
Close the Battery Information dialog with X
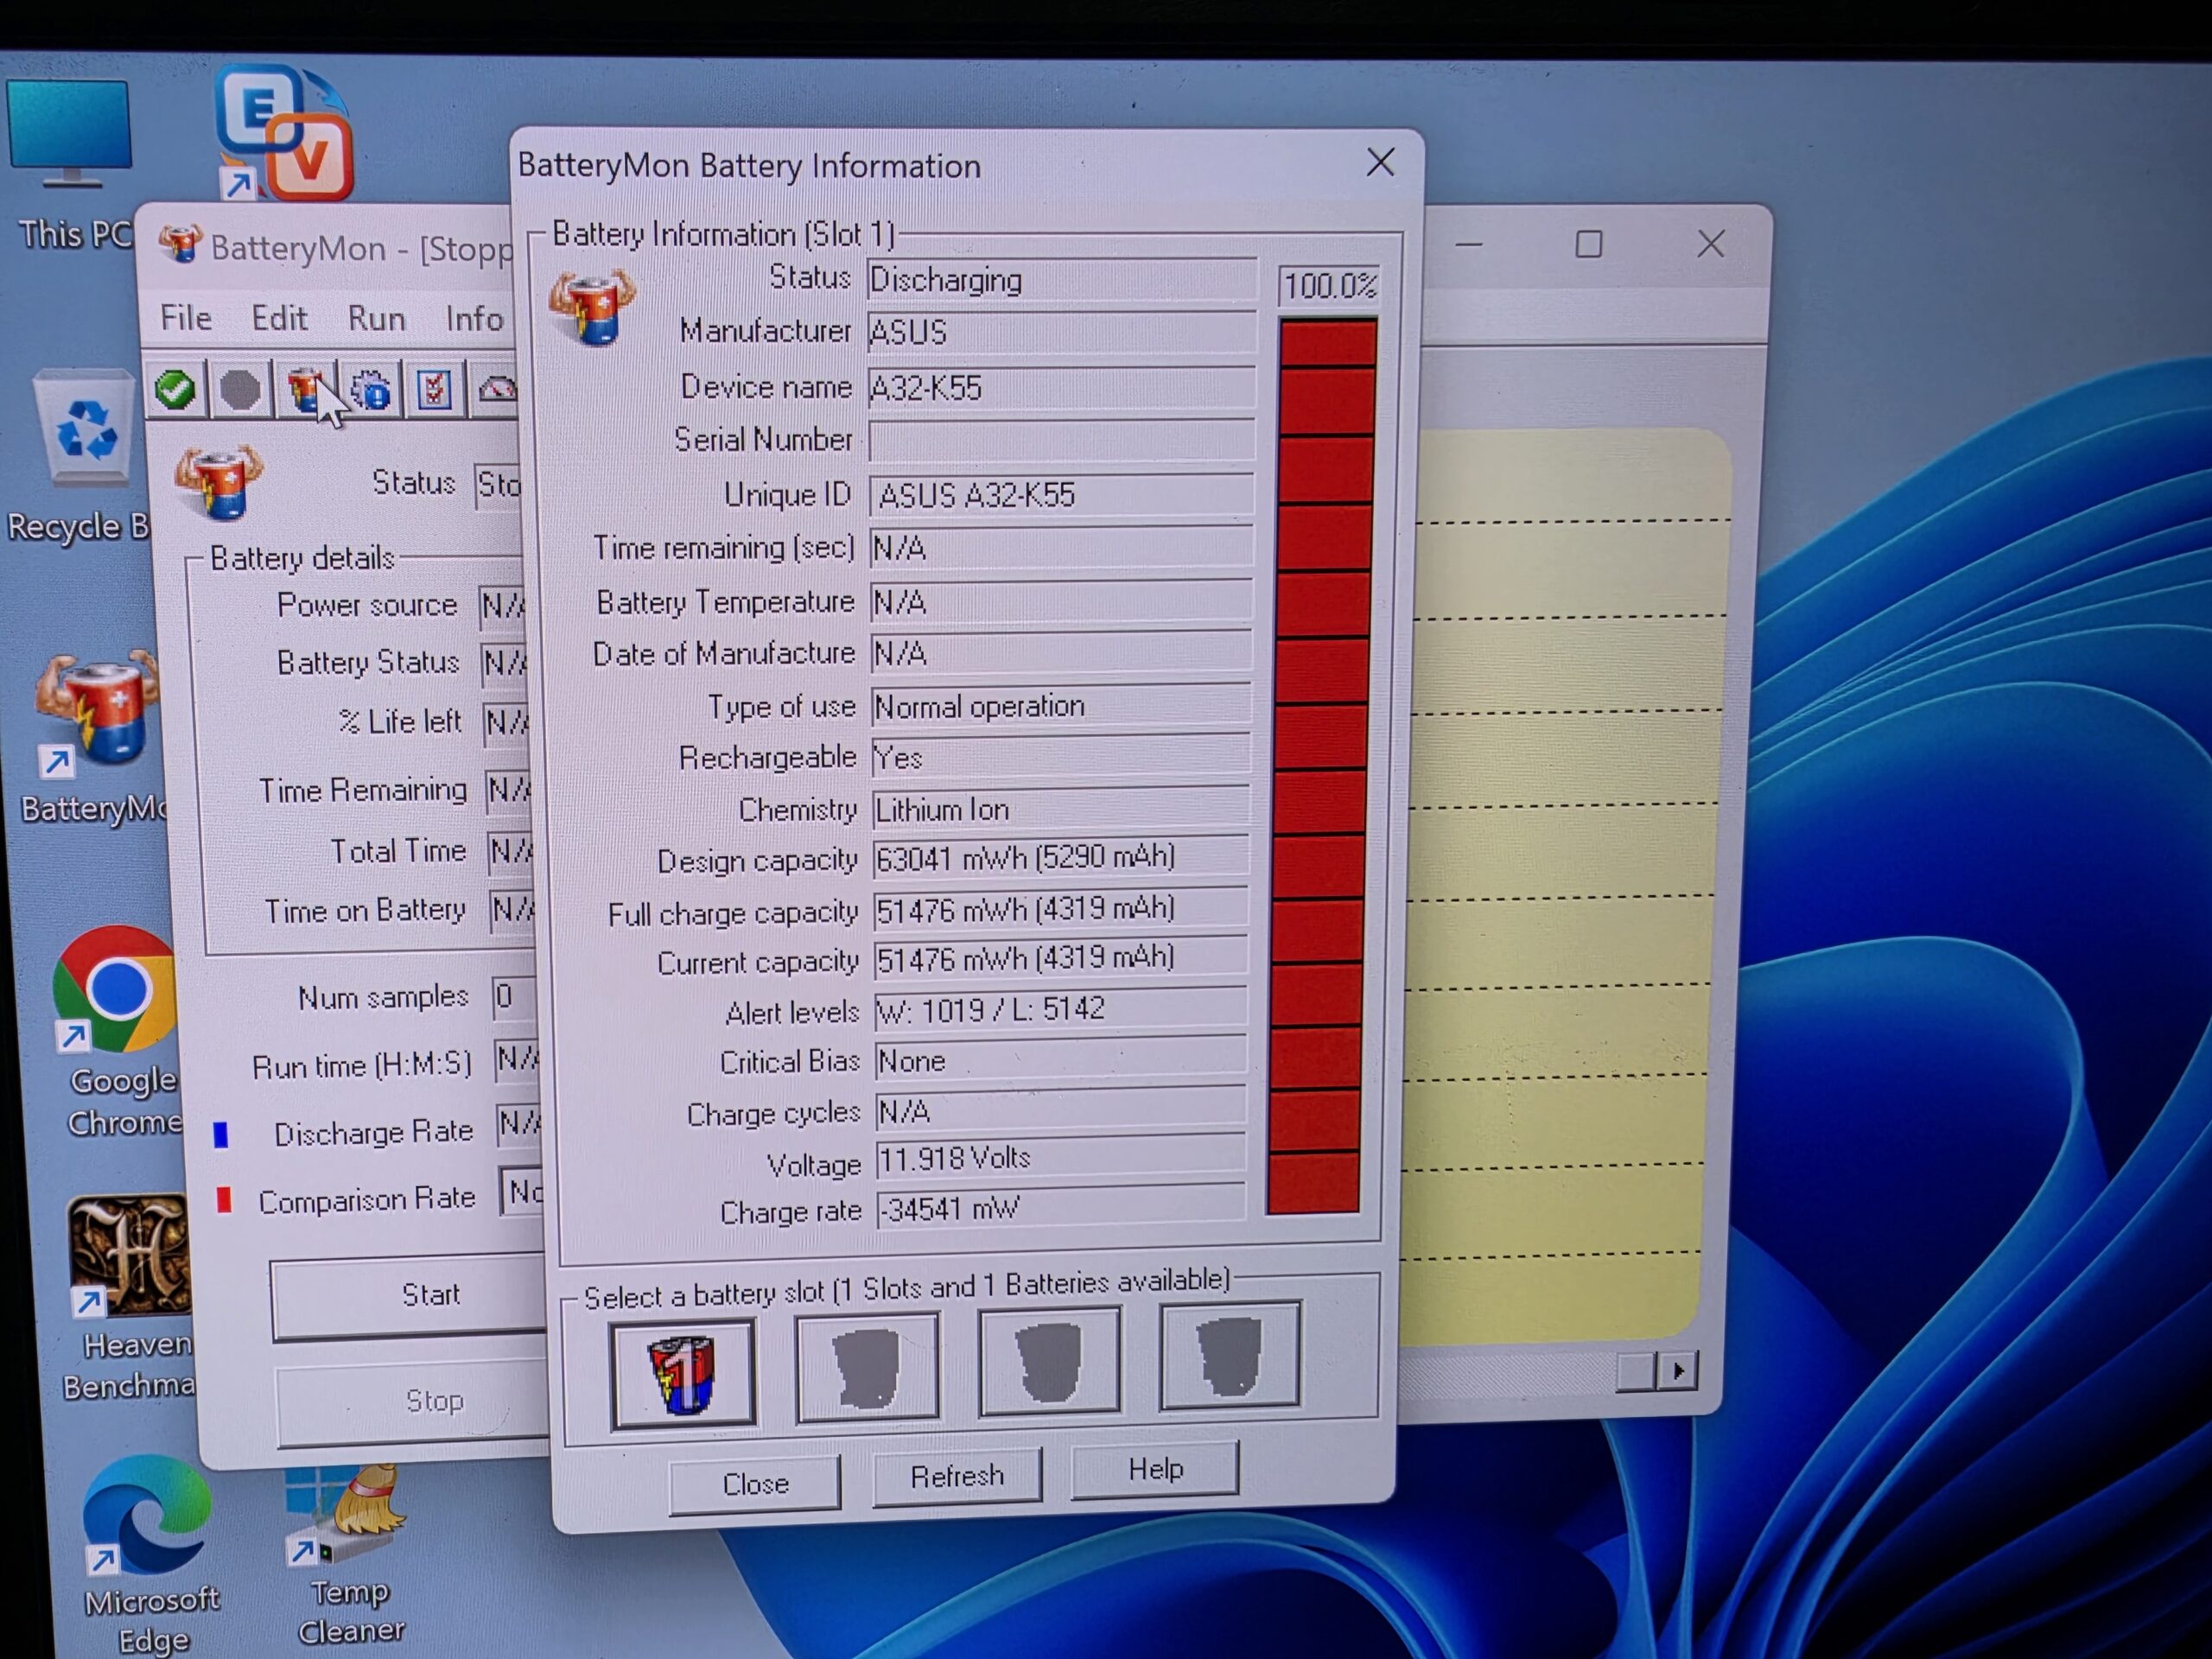click(x=1380, y=162)
